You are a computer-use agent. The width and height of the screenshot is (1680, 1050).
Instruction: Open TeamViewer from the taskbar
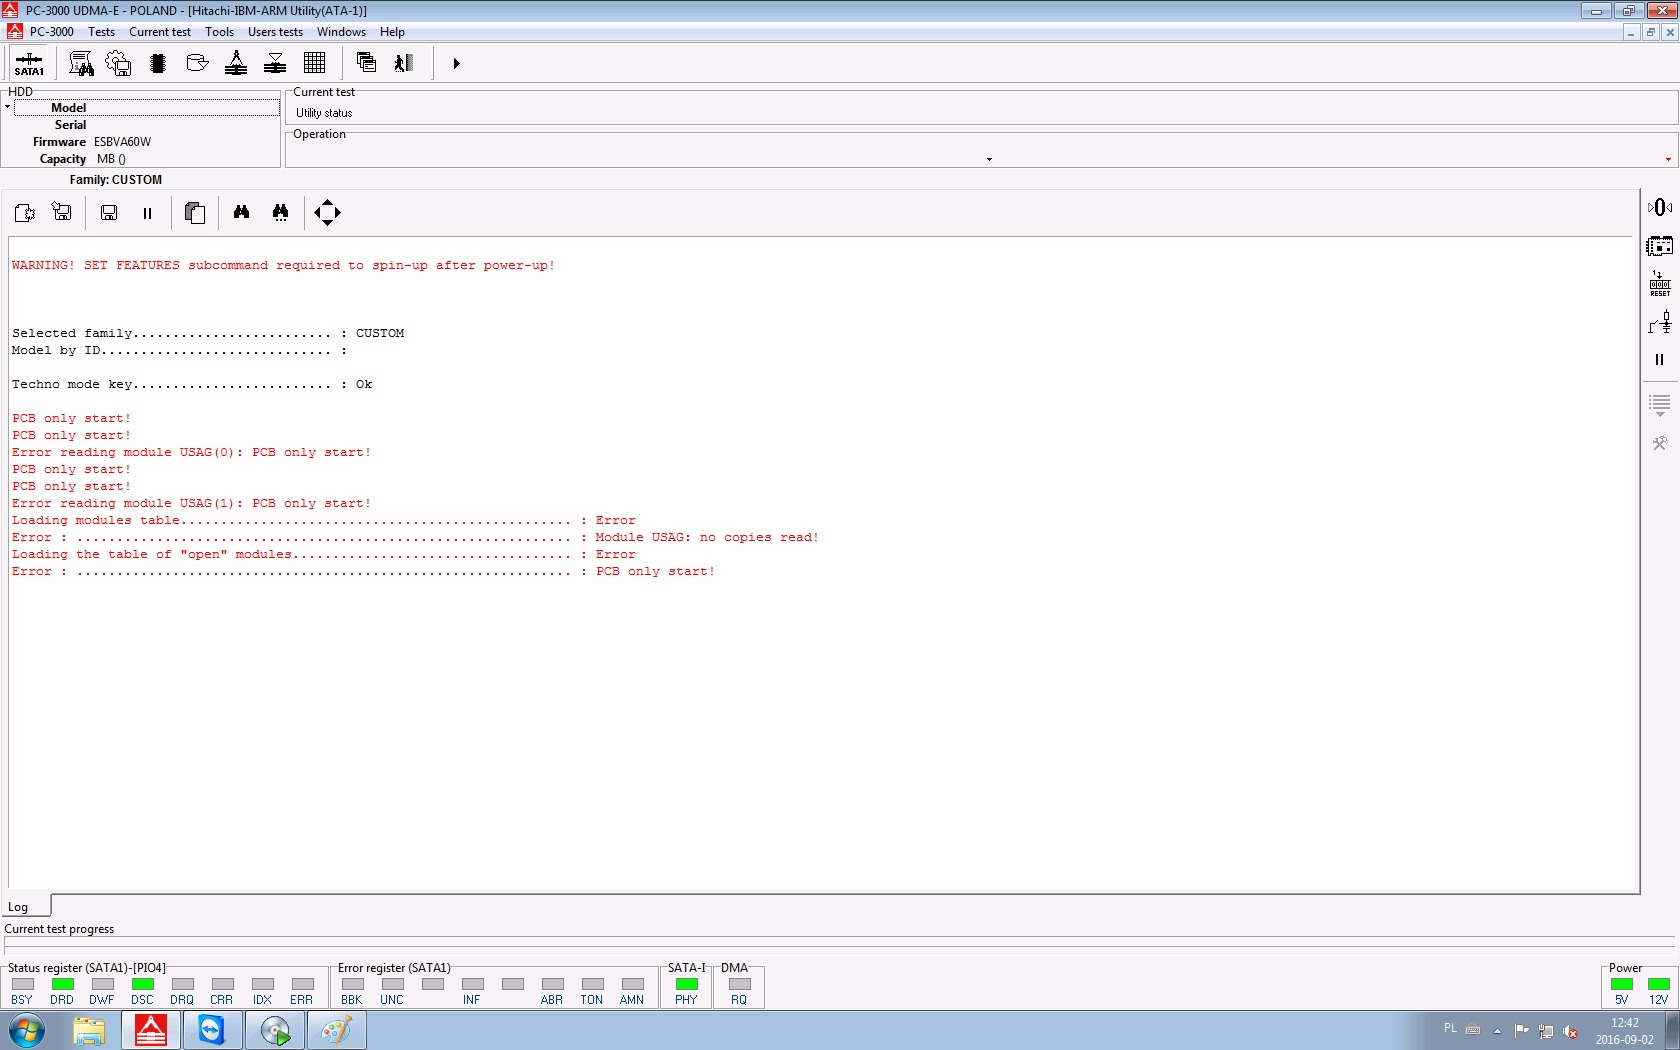tap(212, 1030)
